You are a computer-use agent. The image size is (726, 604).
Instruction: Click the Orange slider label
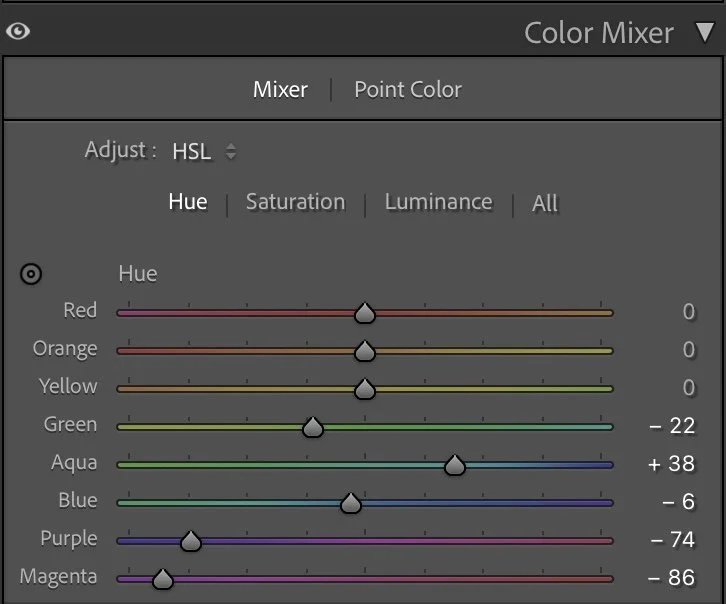point(65,349)
